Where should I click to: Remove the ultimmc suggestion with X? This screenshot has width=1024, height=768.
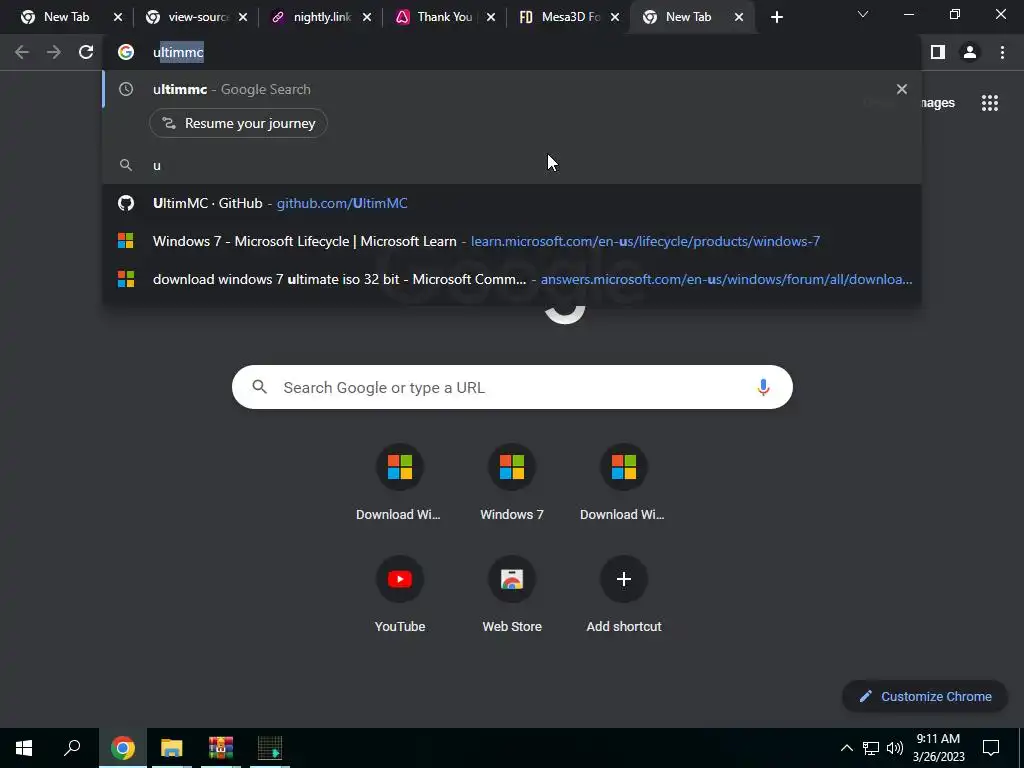[x=902, y=89]
